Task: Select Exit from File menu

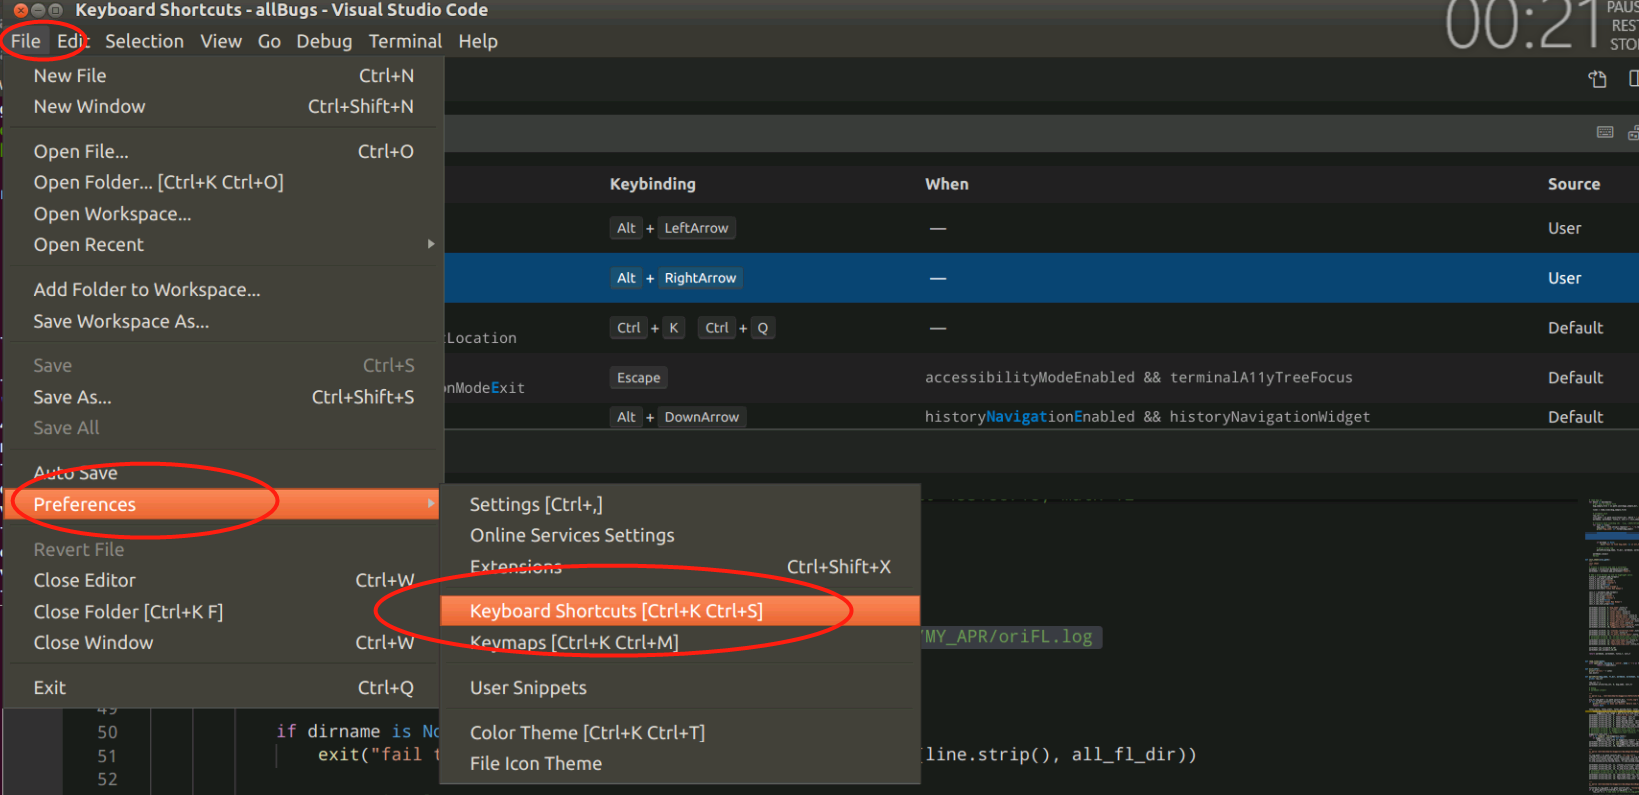Action: click(x=224, y=688)
